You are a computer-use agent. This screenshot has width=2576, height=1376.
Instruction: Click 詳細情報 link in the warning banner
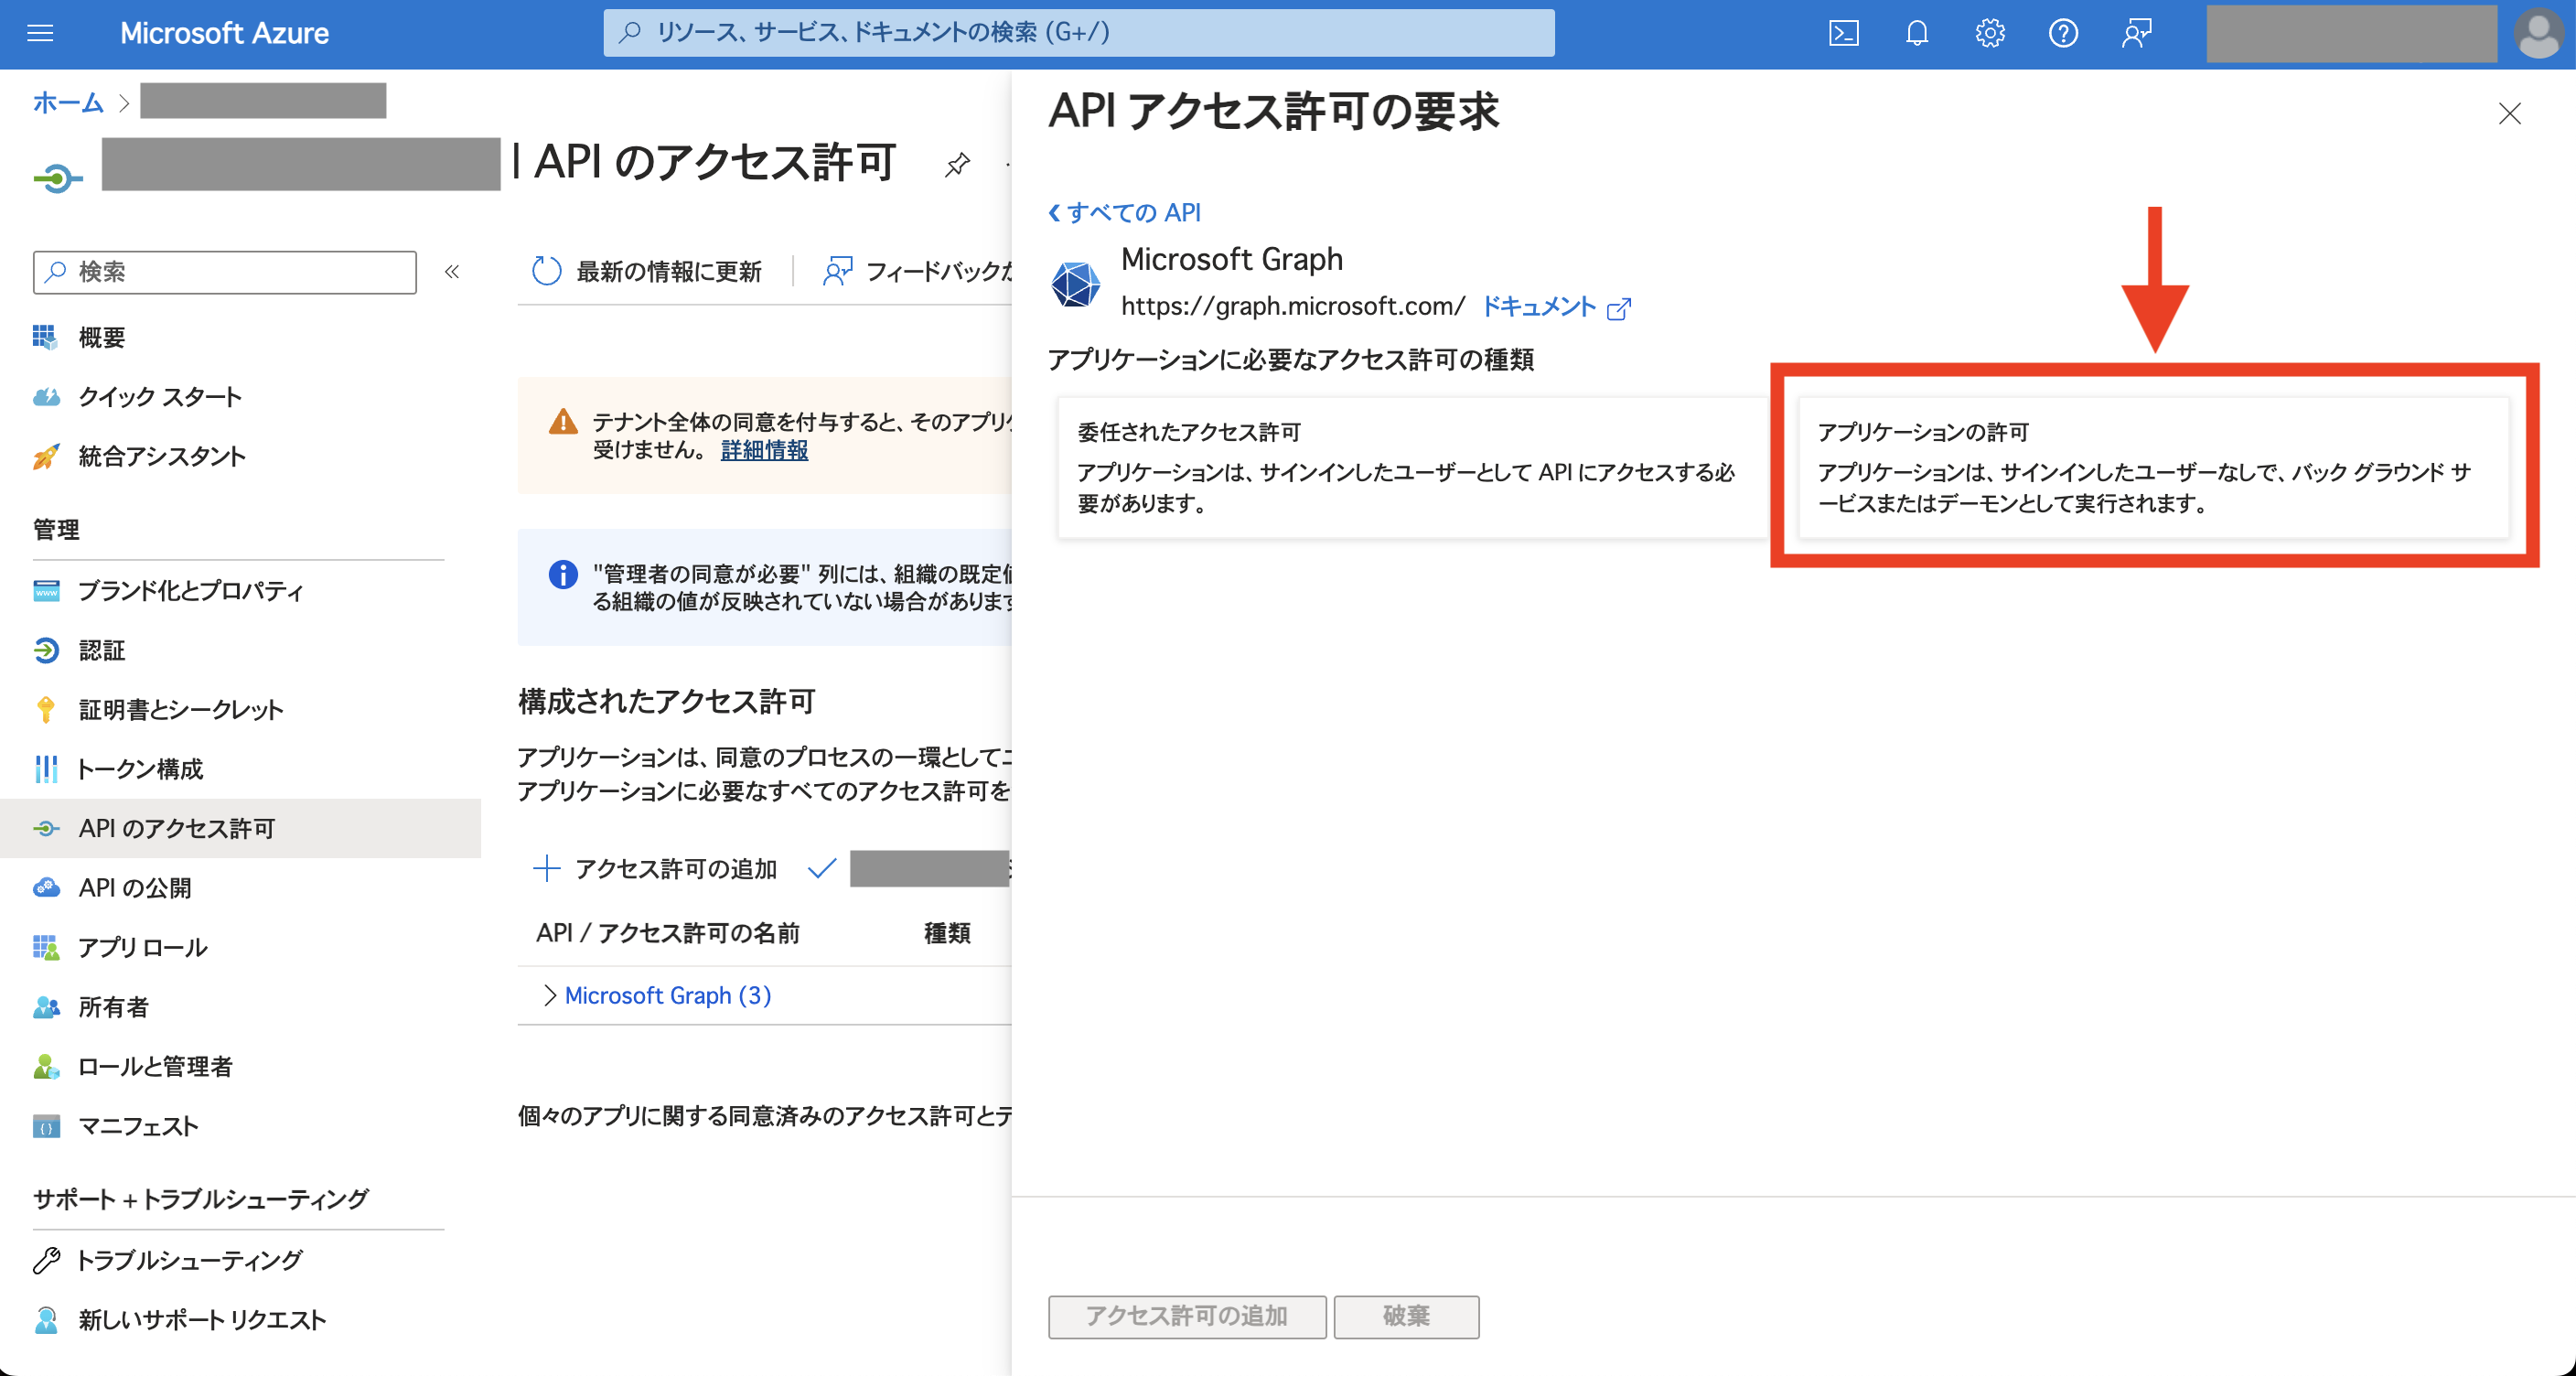pos(764,451)
